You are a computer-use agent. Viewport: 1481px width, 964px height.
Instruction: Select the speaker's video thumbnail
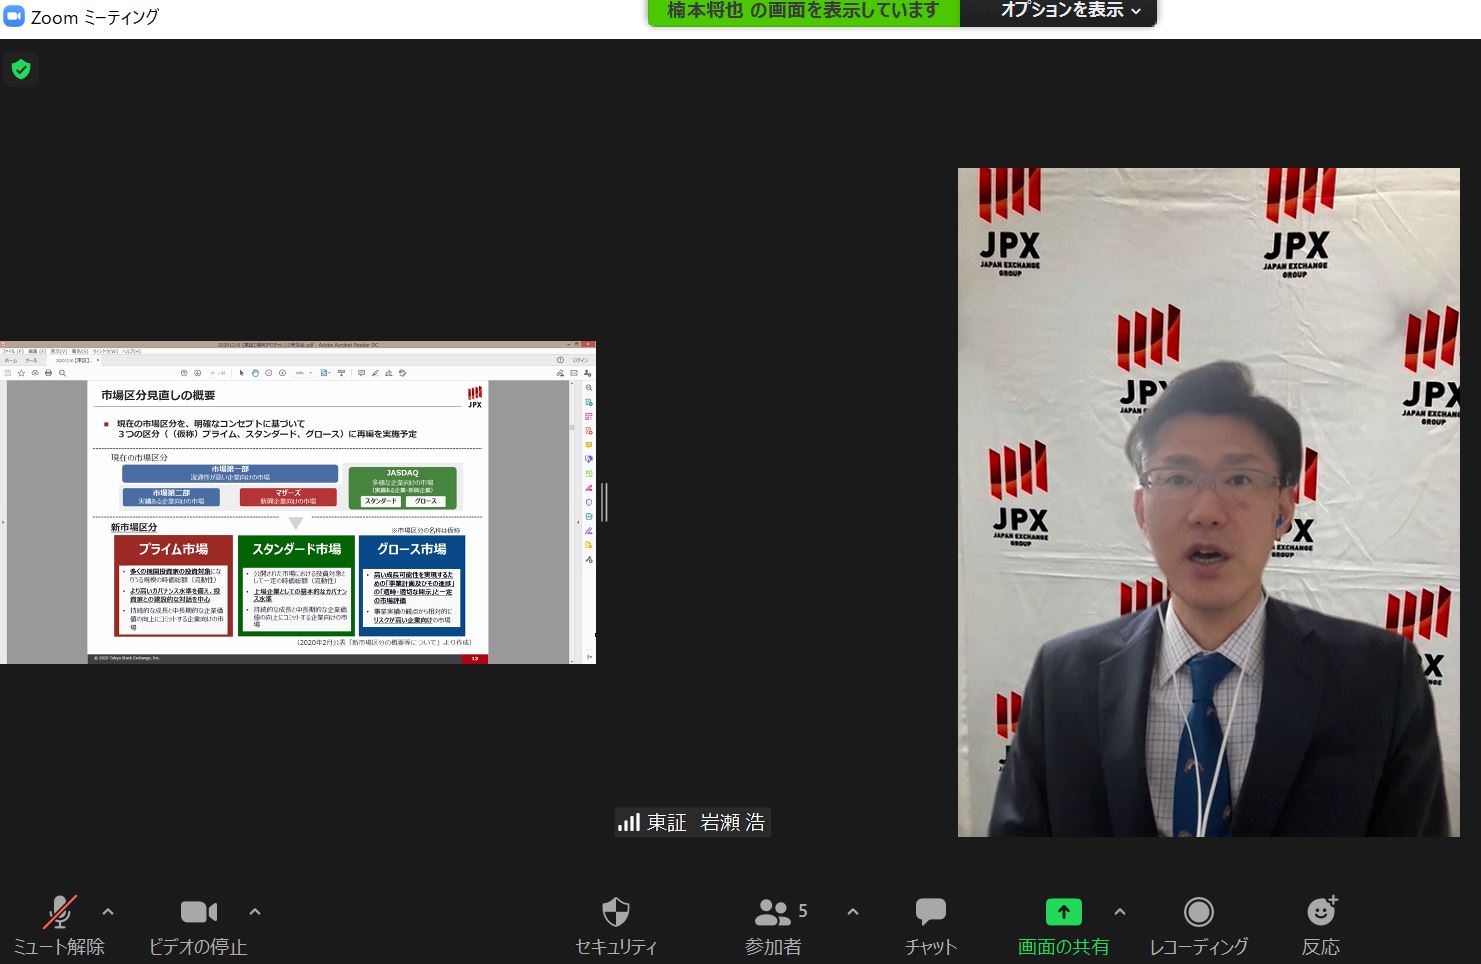(x=1209, y=502)
